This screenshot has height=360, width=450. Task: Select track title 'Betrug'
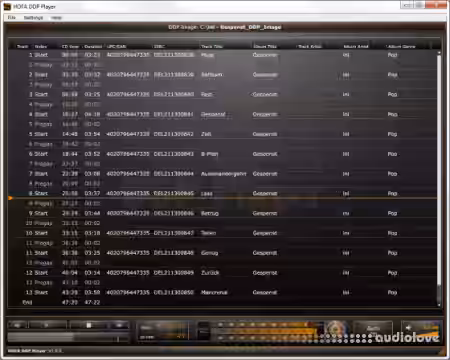click(x=210, y=213)
